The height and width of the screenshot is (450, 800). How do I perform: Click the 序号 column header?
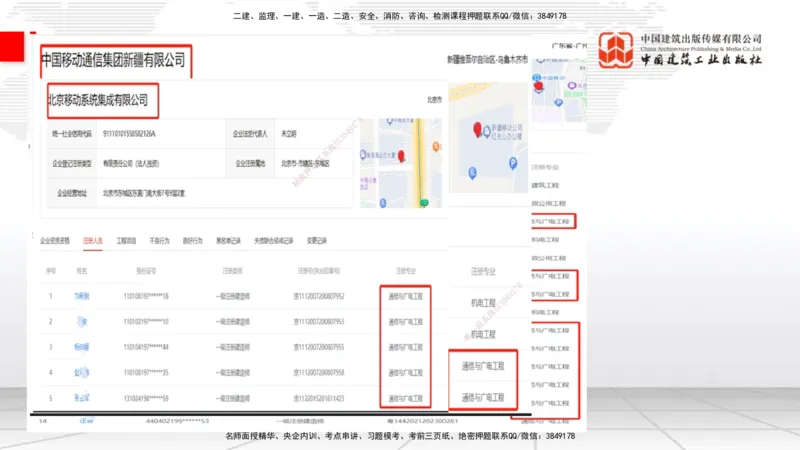pos(51,271)
